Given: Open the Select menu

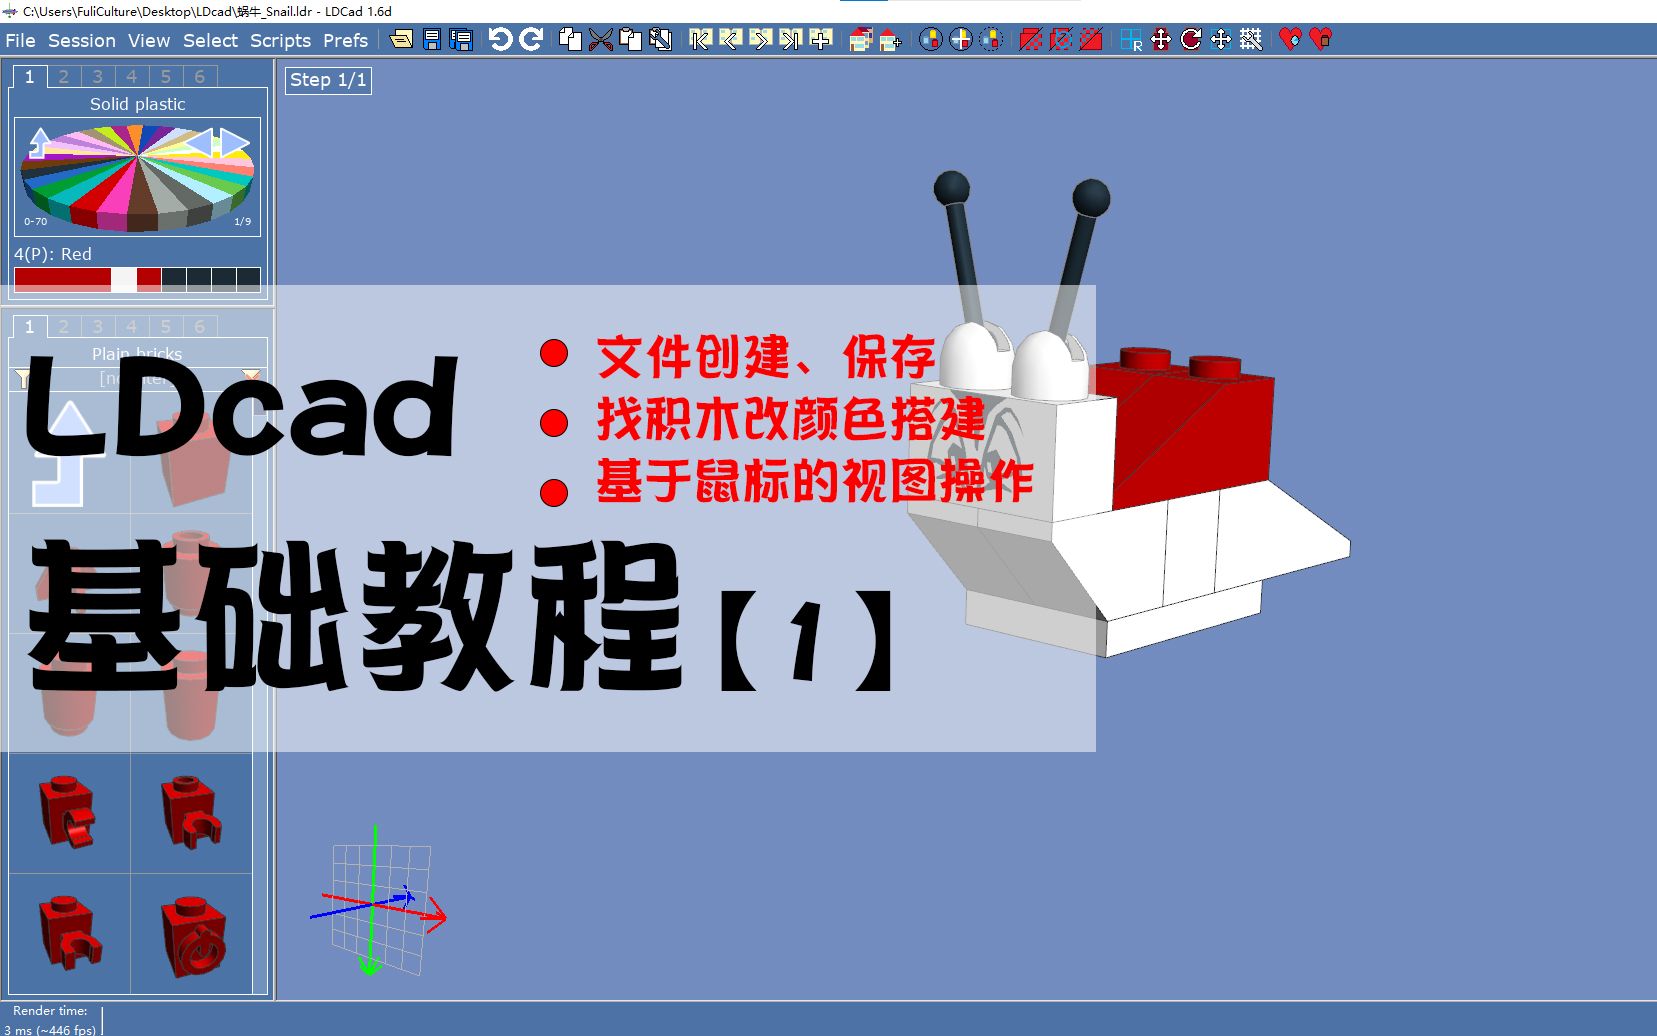Looking at the screenshot, I should click(210, 40).
